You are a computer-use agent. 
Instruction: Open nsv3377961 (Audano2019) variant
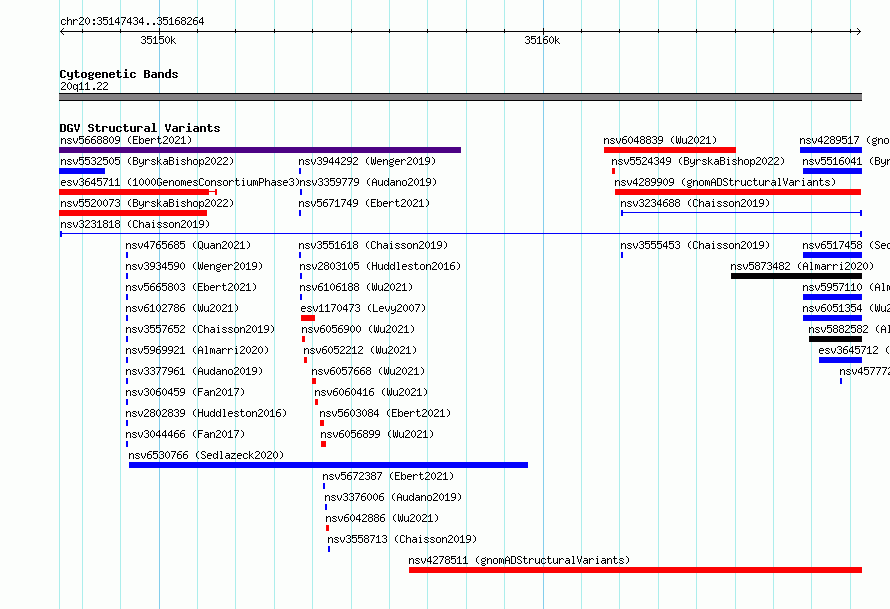pos(194,371)
